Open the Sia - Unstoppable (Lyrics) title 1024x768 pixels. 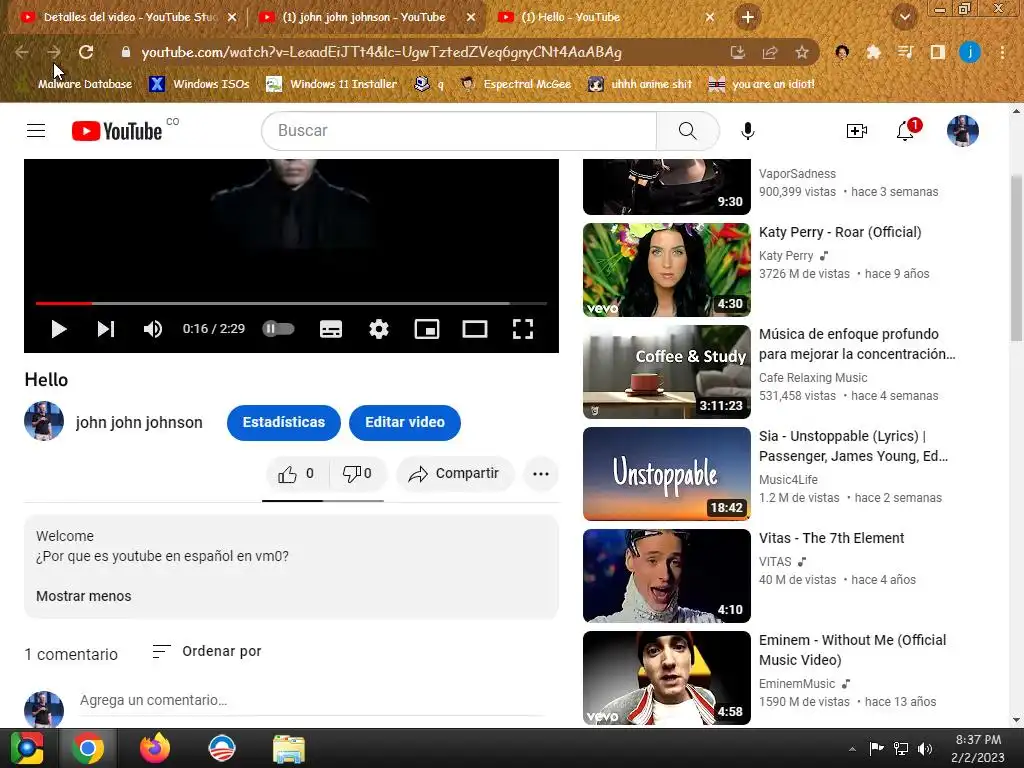point(853,446)
